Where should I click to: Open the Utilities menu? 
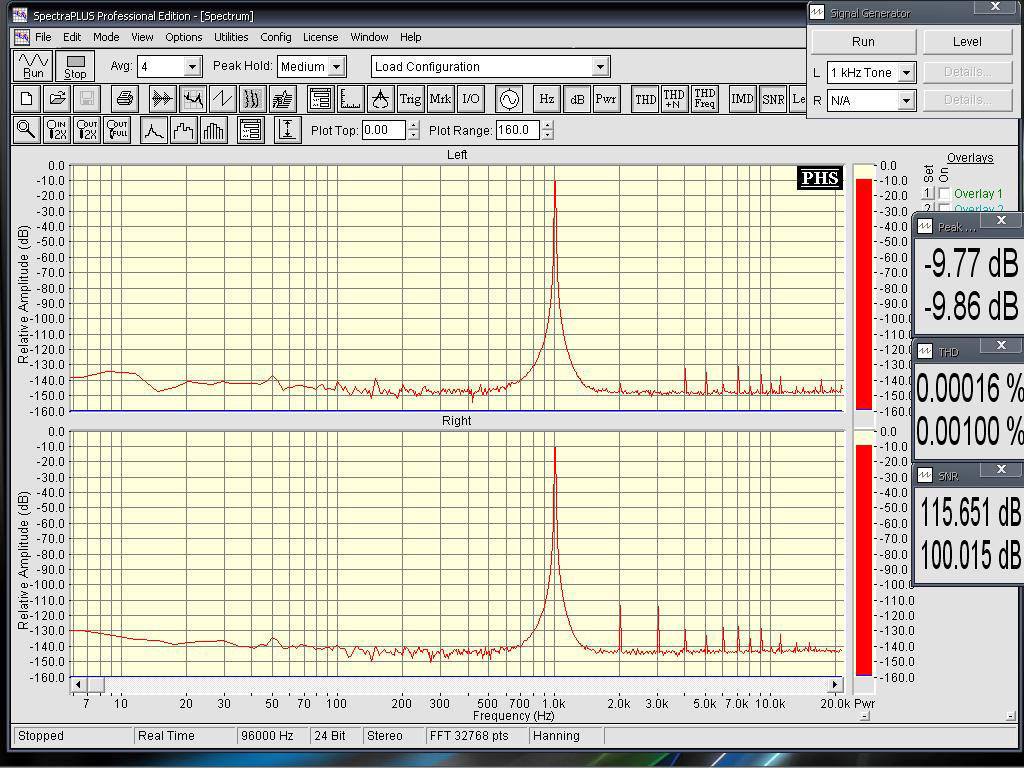click(x=231, y=37)
